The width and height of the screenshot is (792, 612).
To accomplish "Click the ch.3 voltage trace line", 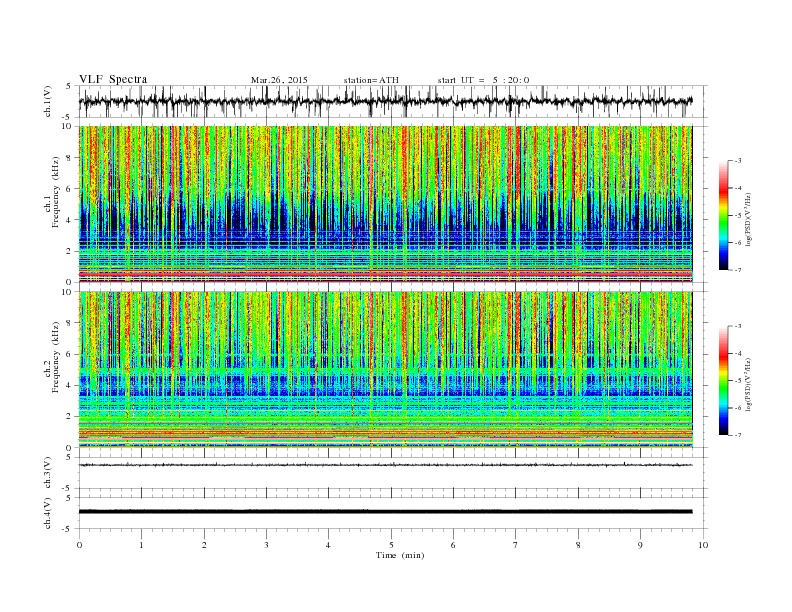I will 385,465.
